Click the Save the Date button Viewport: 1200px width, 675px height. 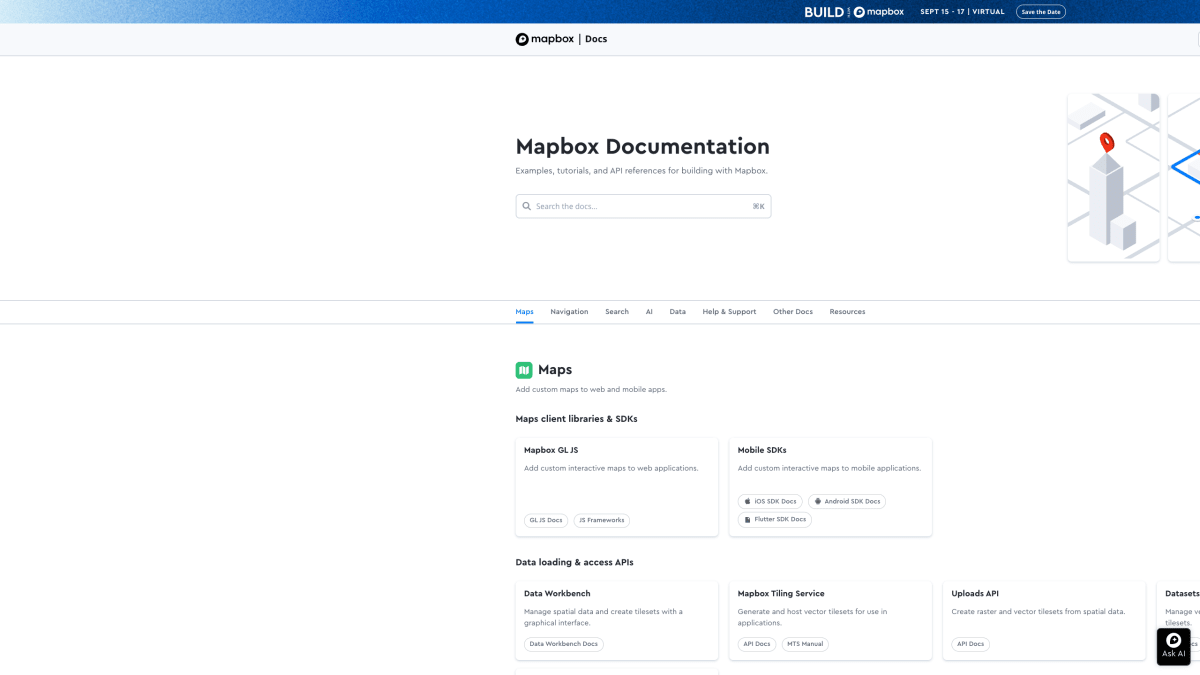coord(1041,12)
